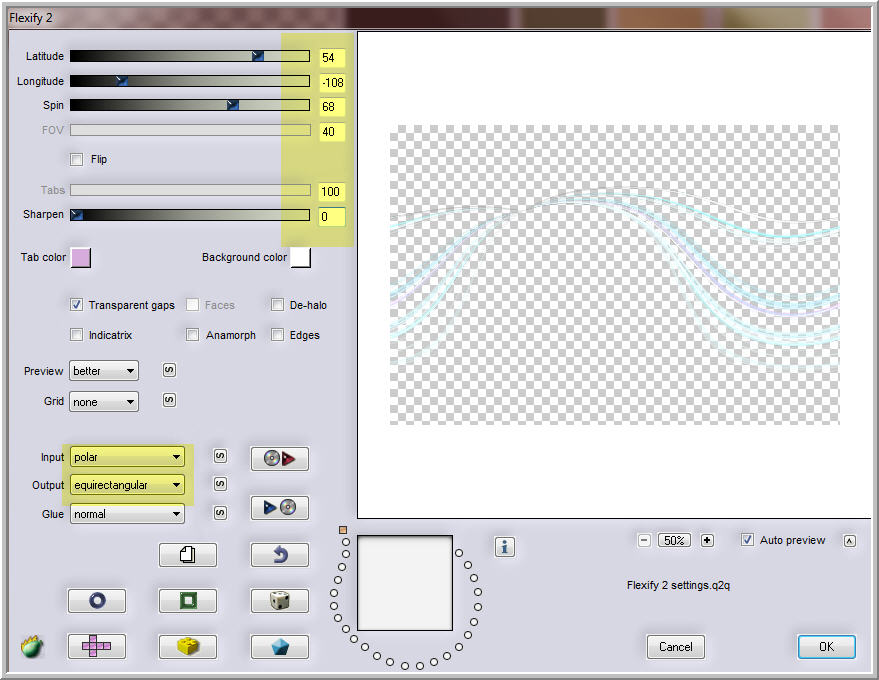
Task: Open the Preview quality dropdown
Action: click(104, 371)
